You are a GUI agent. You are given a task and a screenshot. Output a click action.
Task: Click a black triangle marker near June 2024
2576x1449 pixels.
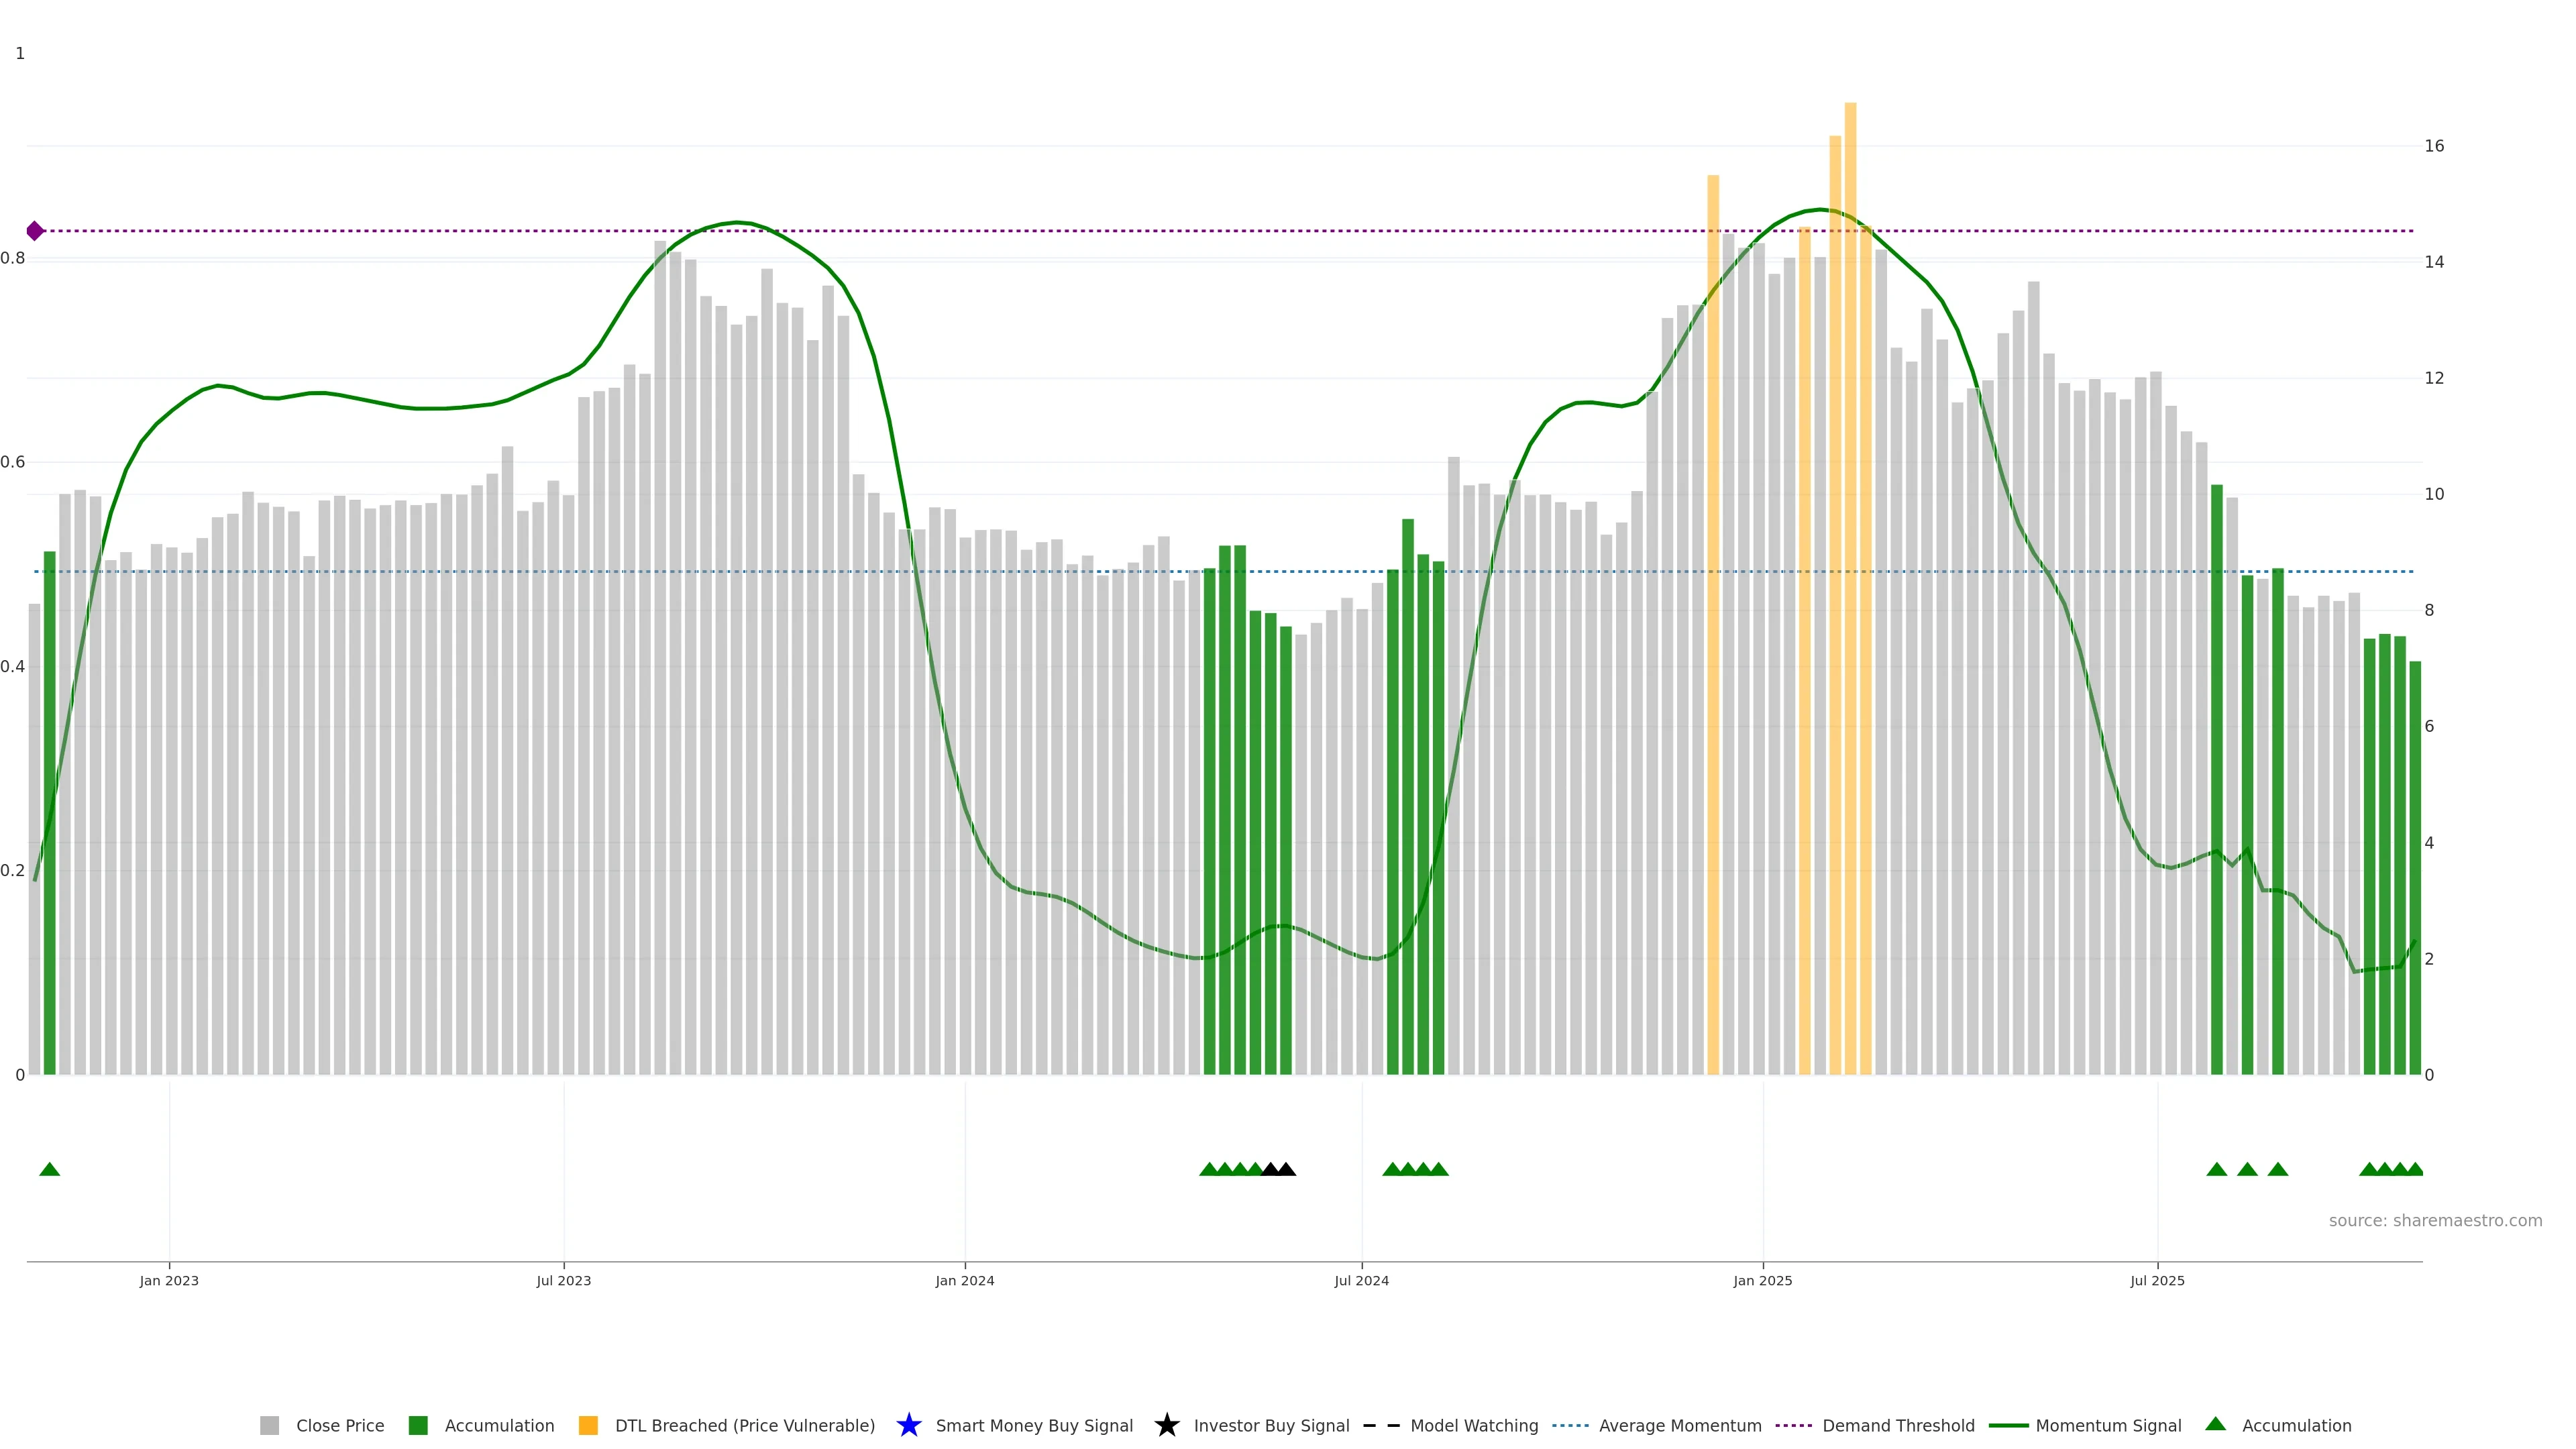click(1286, 1169)
